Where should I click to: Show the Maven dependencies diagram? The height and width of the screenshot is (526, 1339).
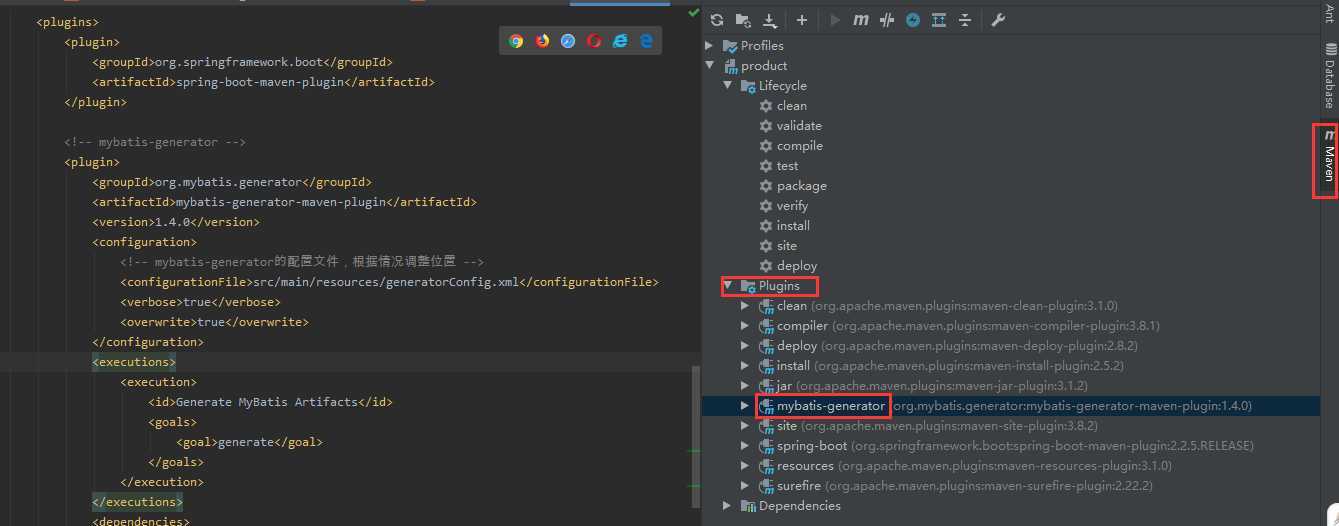coord(939,19)
